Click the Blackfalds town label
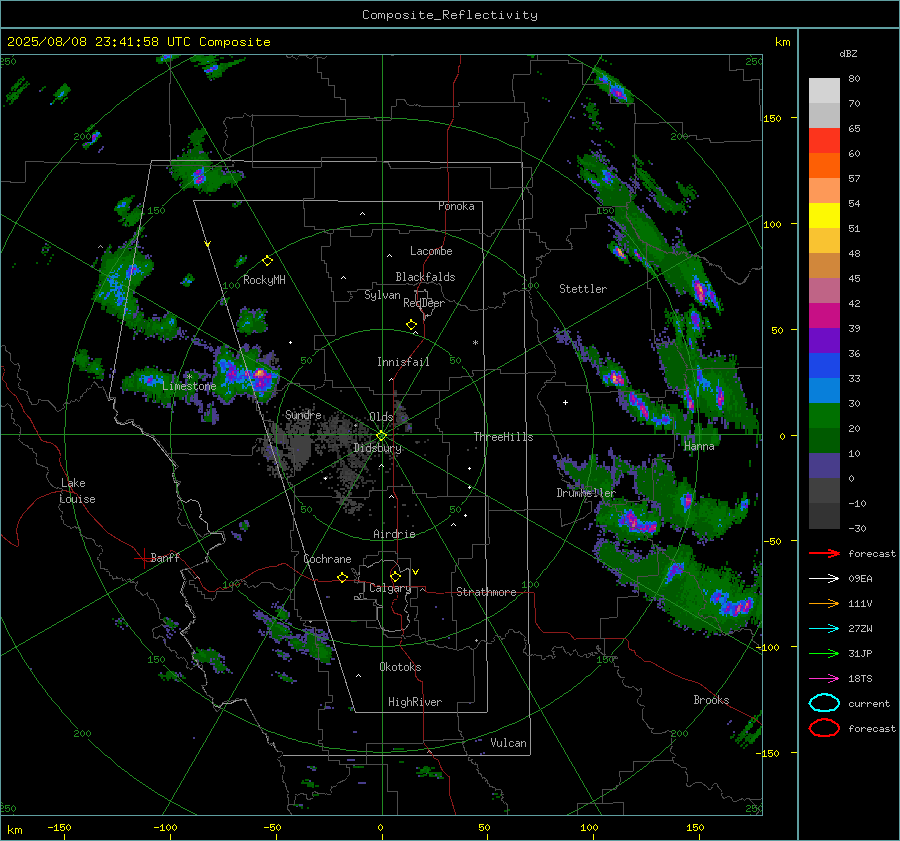The width and height of the screenshot is (900, 841). pyautogui.click(x=425, y=277)
